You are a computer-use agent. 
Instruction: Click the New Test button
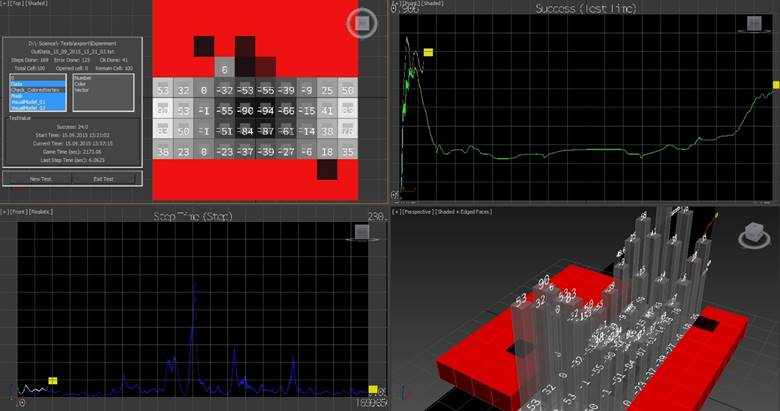40,179
